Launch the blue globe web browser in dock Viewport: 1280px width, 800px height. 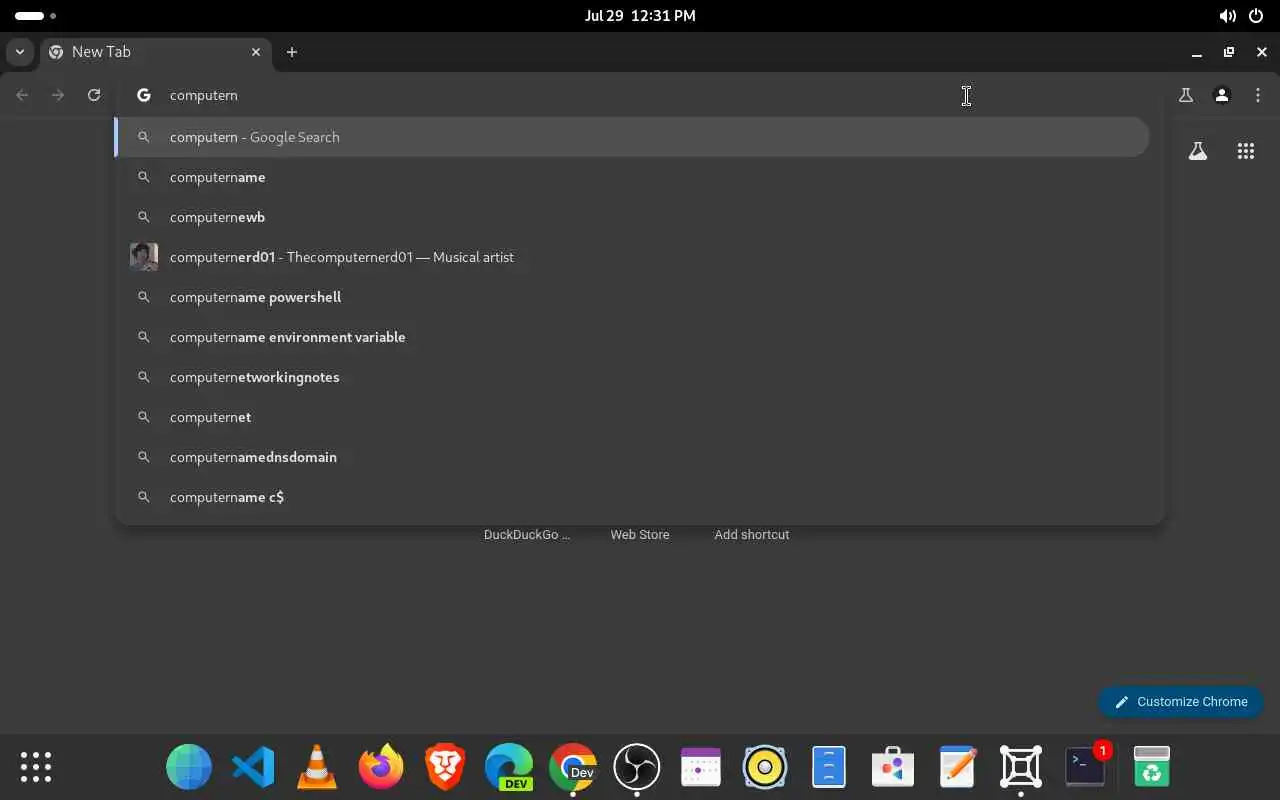pyautogui.click(x=189, y=767)
